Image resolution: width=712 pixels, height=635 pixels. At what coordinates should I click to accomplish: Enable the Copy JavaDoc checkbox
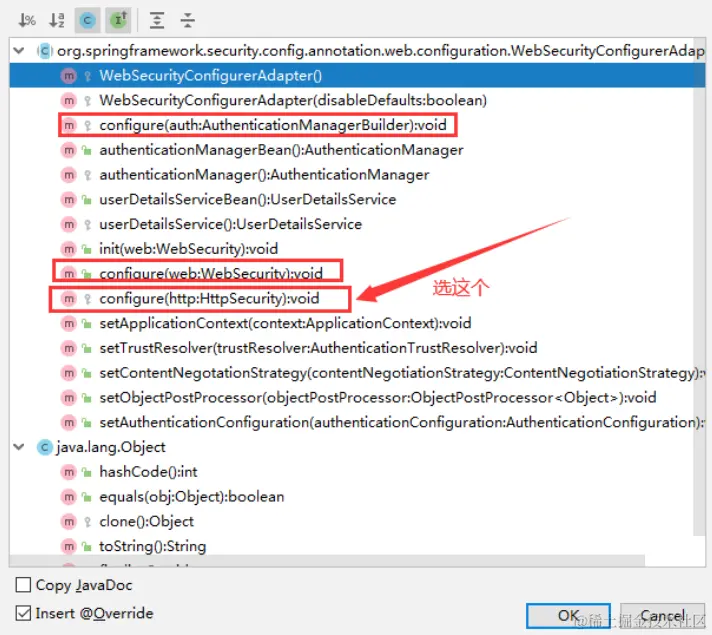click(23, 585)
